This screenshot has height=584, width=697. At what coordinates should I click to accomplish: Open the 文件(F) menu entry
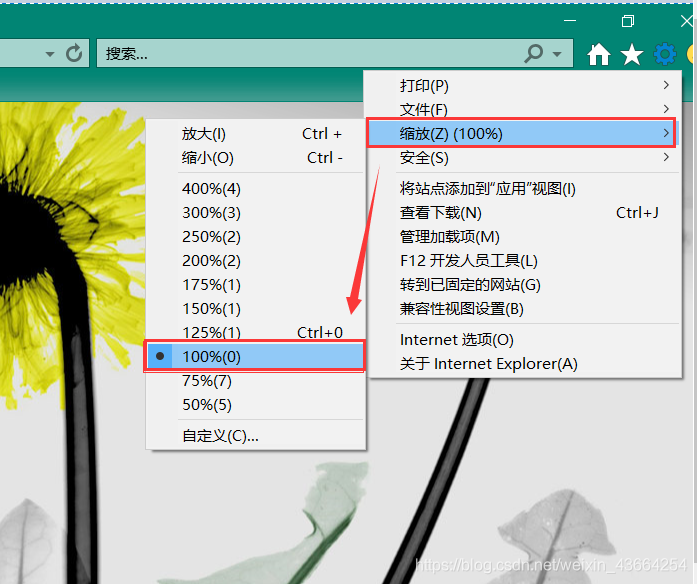523,109
